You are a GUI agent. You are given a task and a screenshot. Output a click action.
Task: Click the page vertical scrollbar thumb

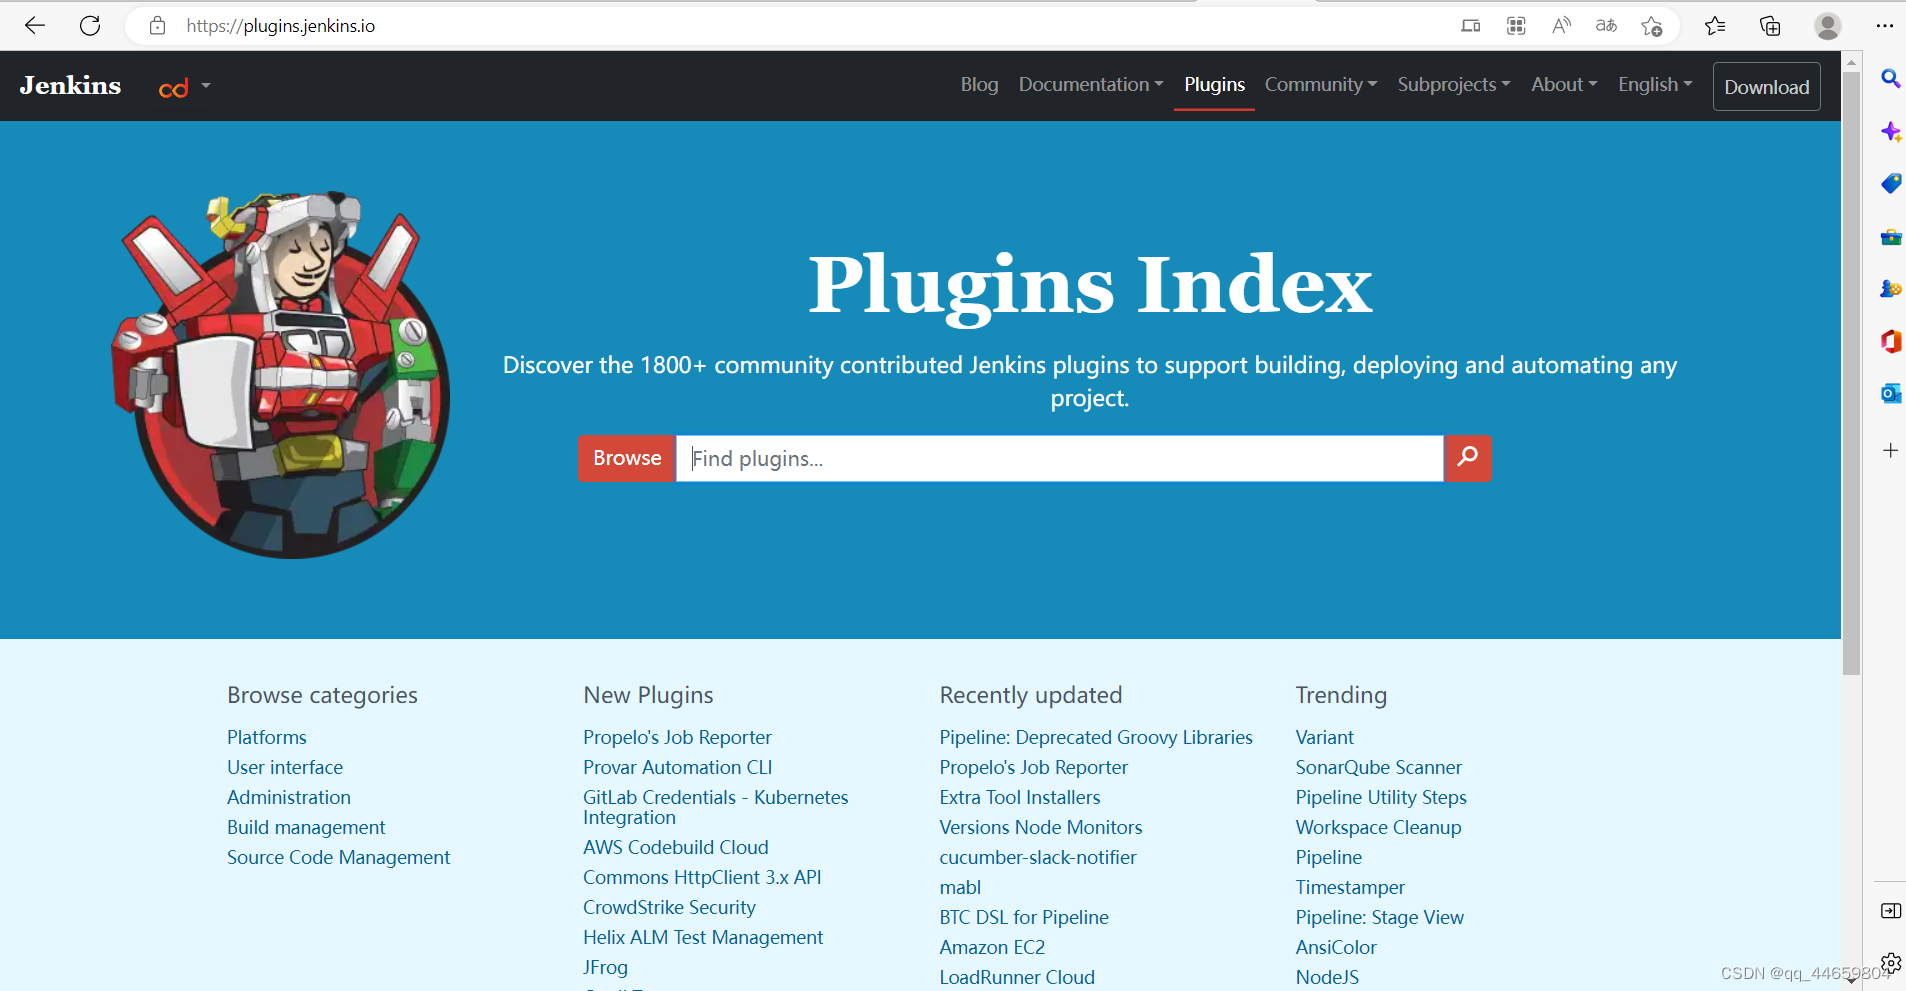[1852, 372]
